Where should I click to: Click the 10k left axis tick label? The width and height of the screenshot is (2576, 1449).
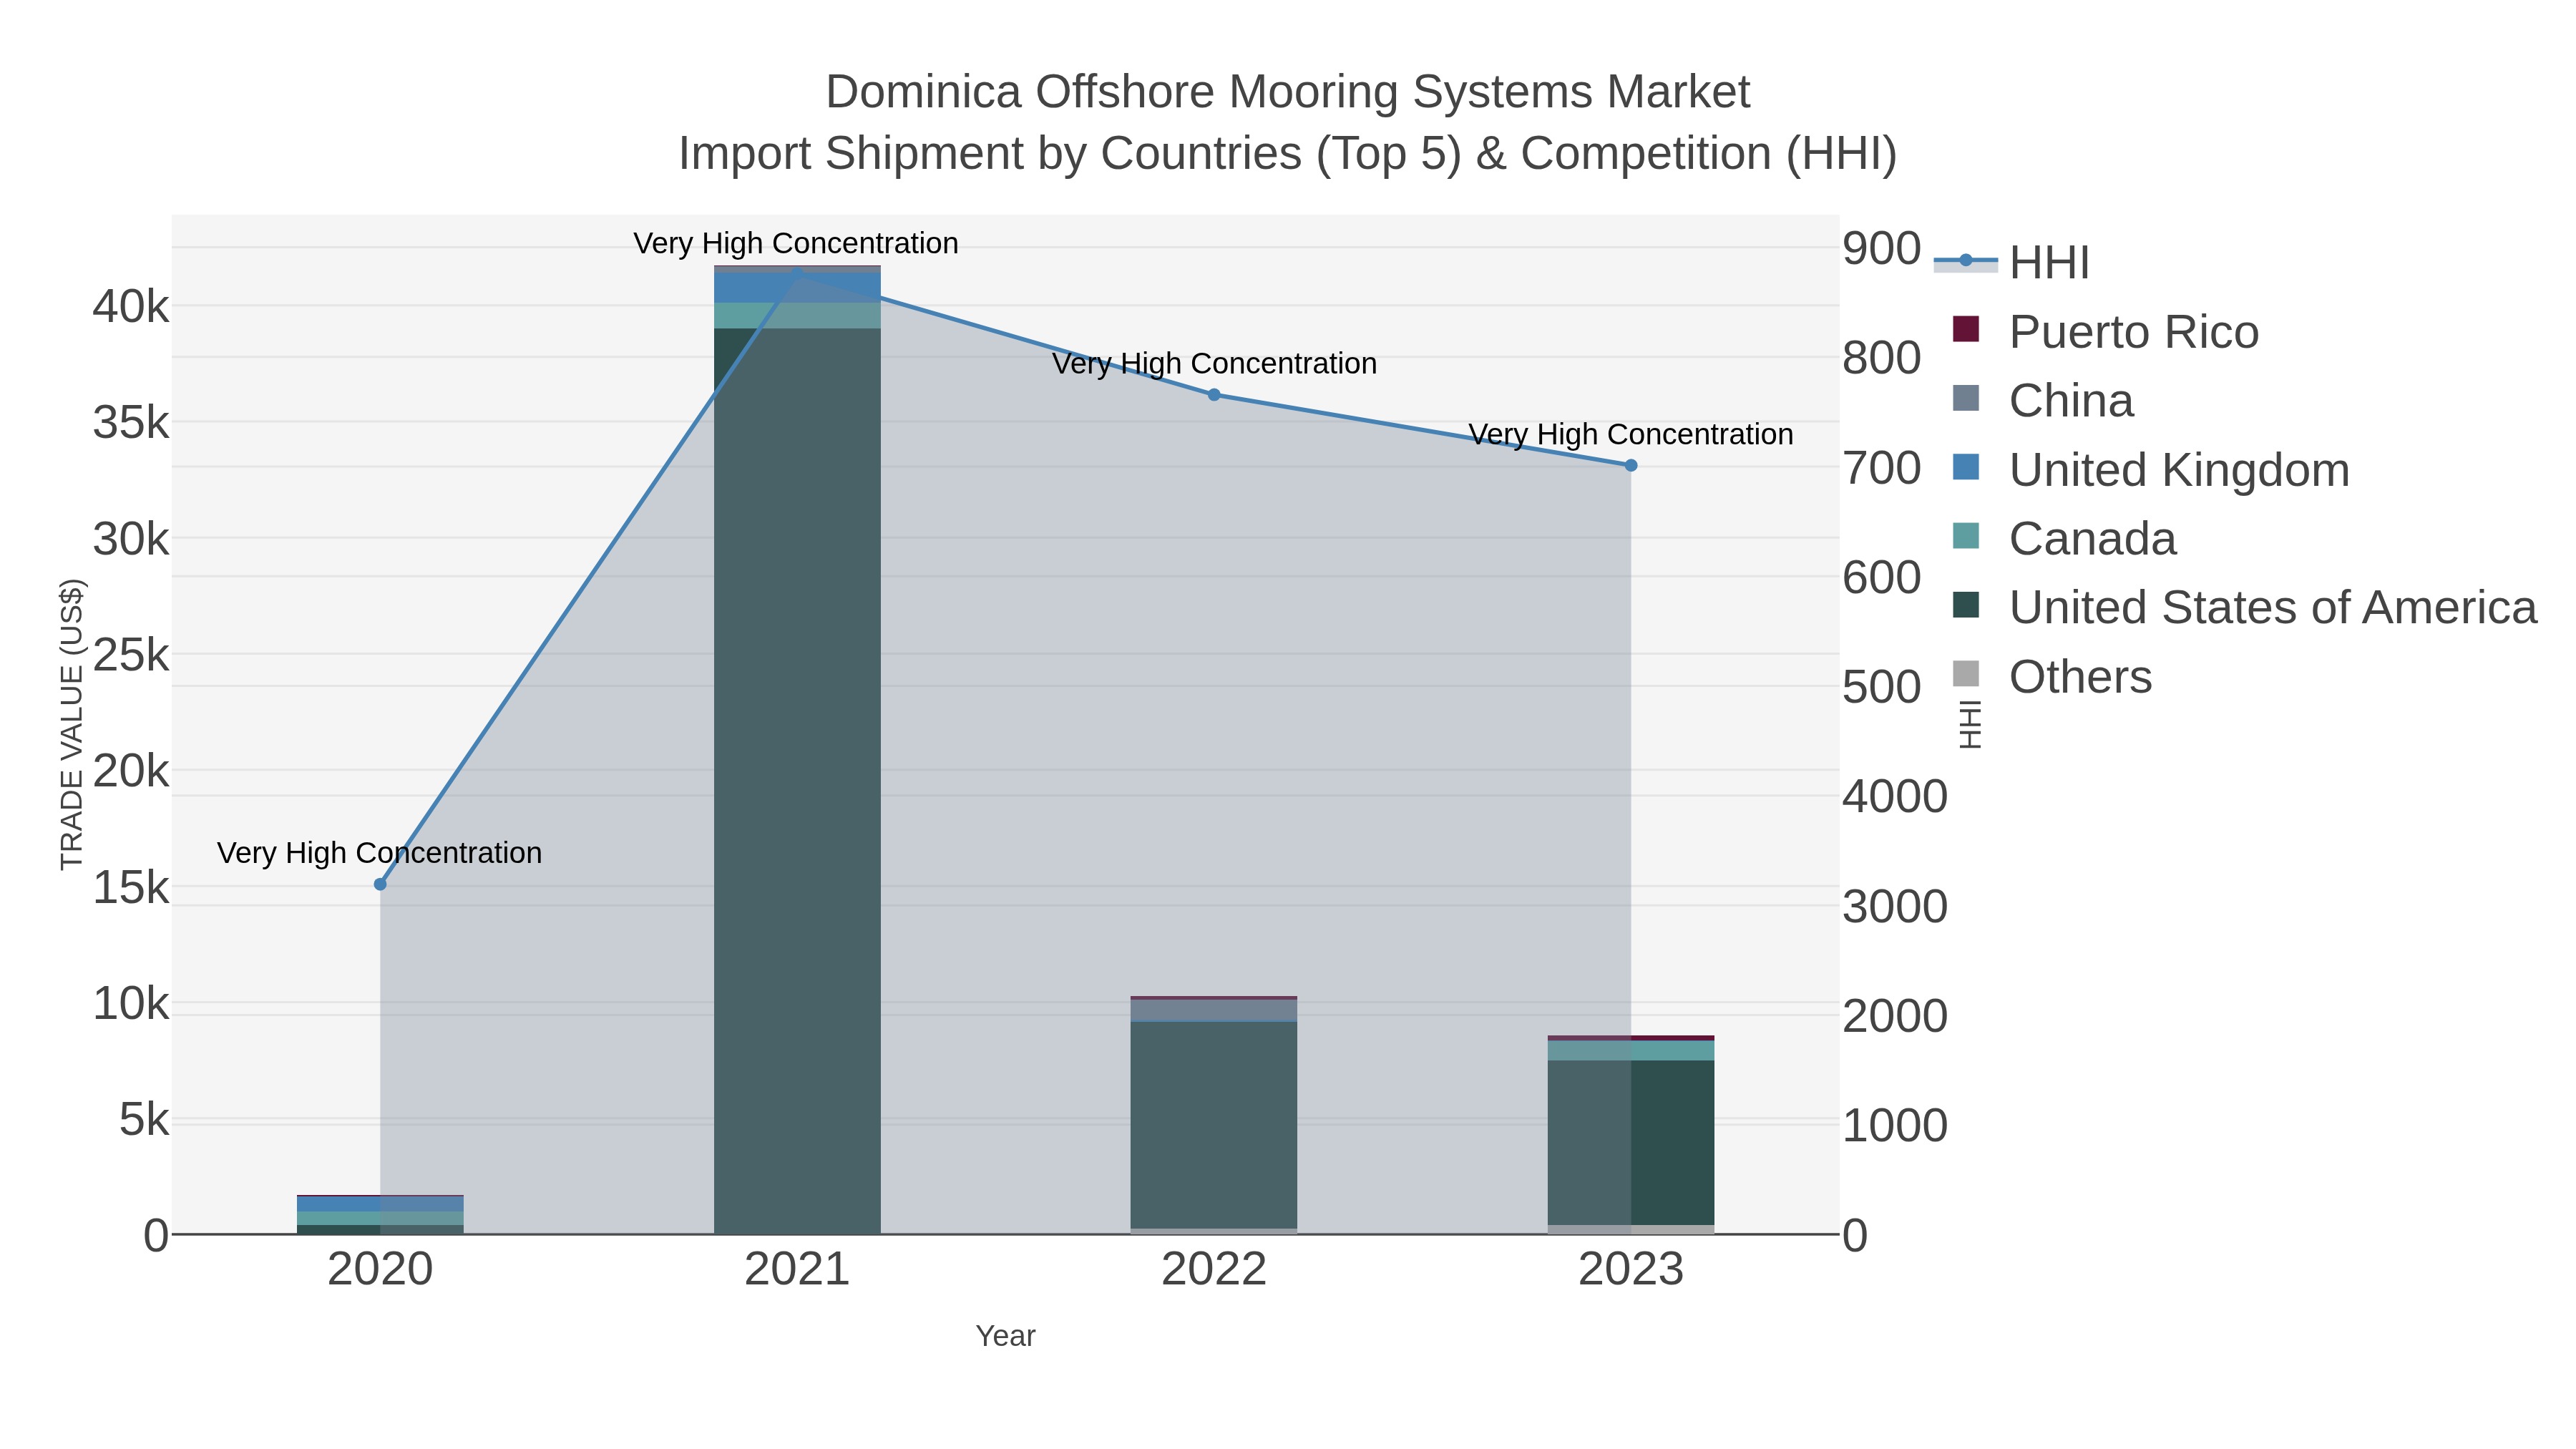tap(131, 1003)
